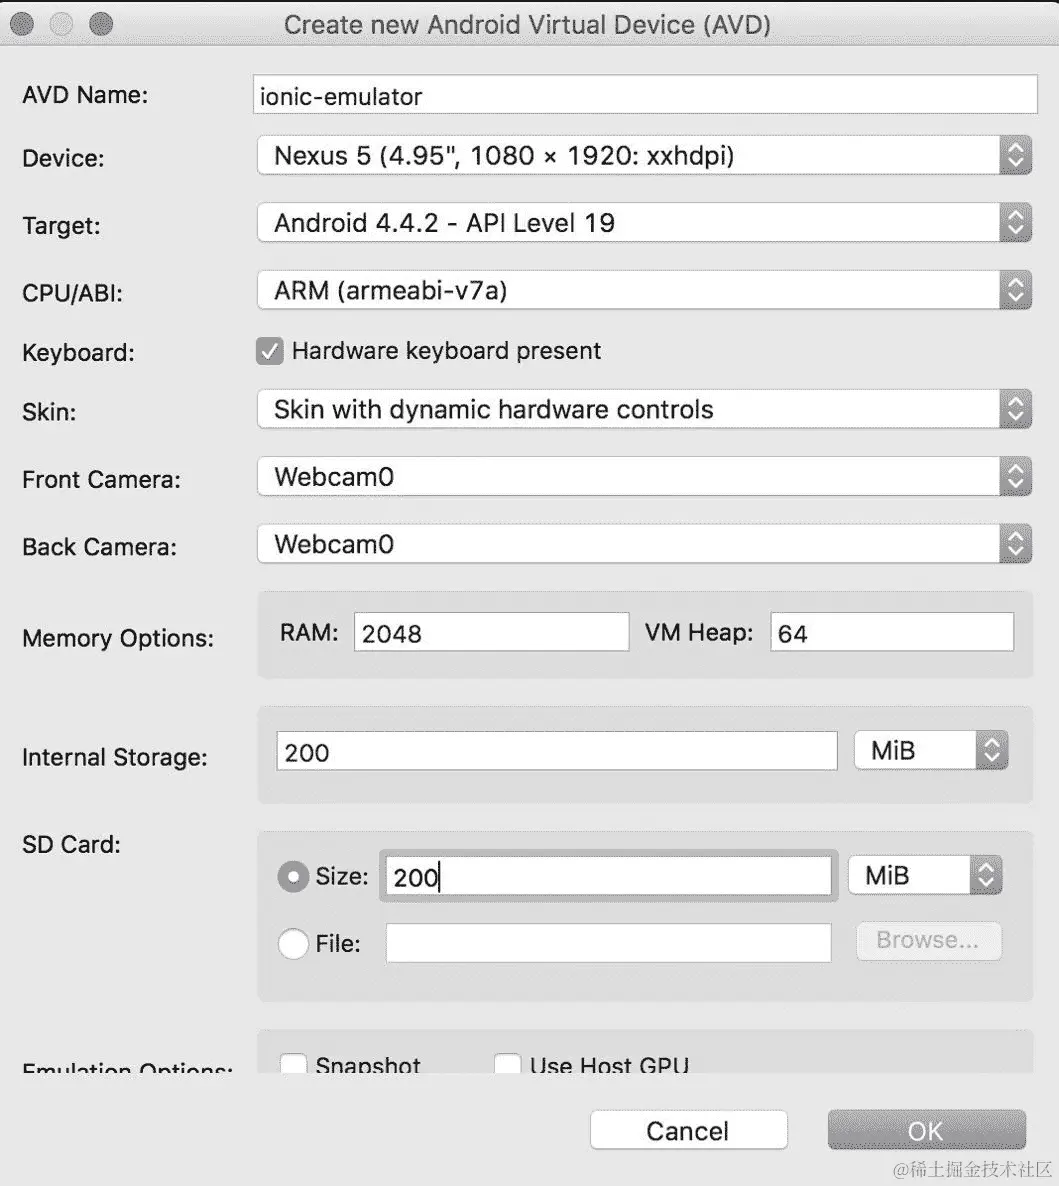Click the dialog title Create new Android Virtual Device
Image resolution: width=1059 pixels, height=1186 pixels.
click(x=527, y=25)
